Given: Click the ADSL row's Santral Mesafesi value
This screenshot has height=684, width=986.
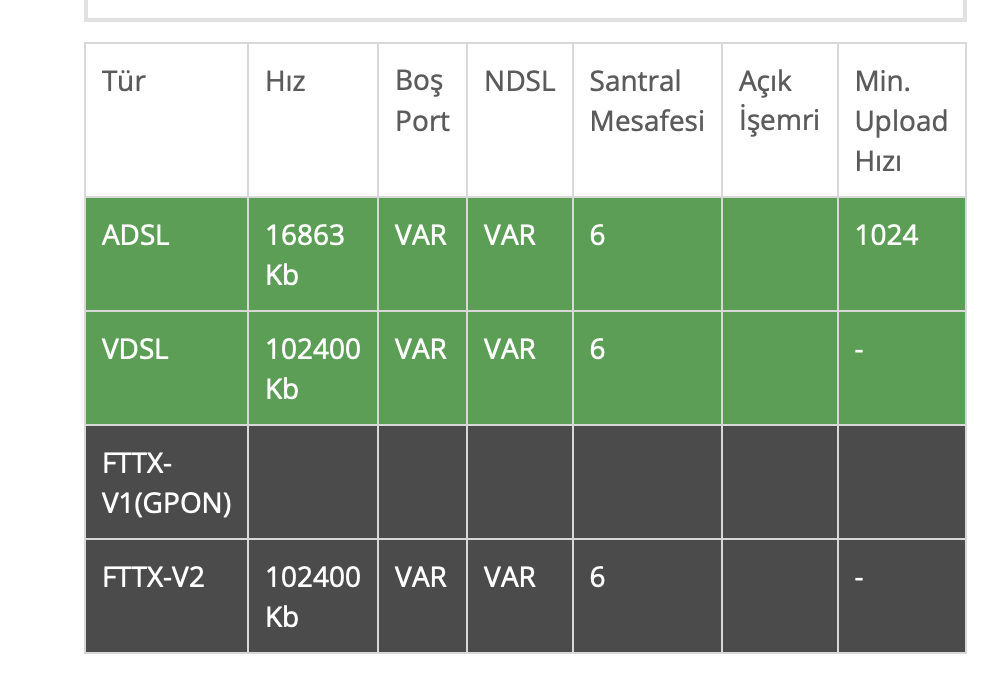Looking at the screenshot, I should click(597, 236).
